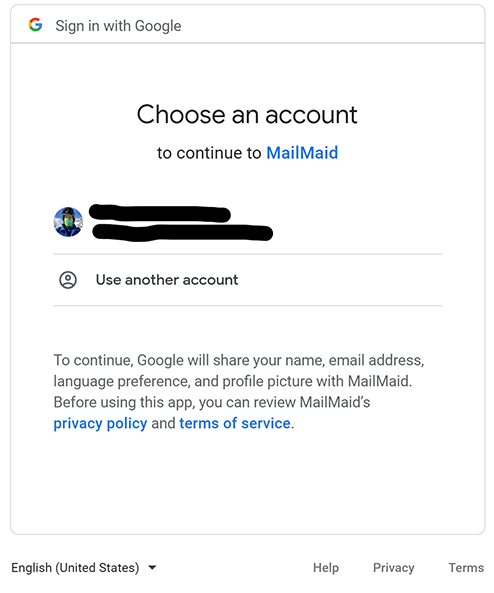Click blank area of the Use another account row
The height and width of the screenshot is (593, 494).
pos(340,280)
